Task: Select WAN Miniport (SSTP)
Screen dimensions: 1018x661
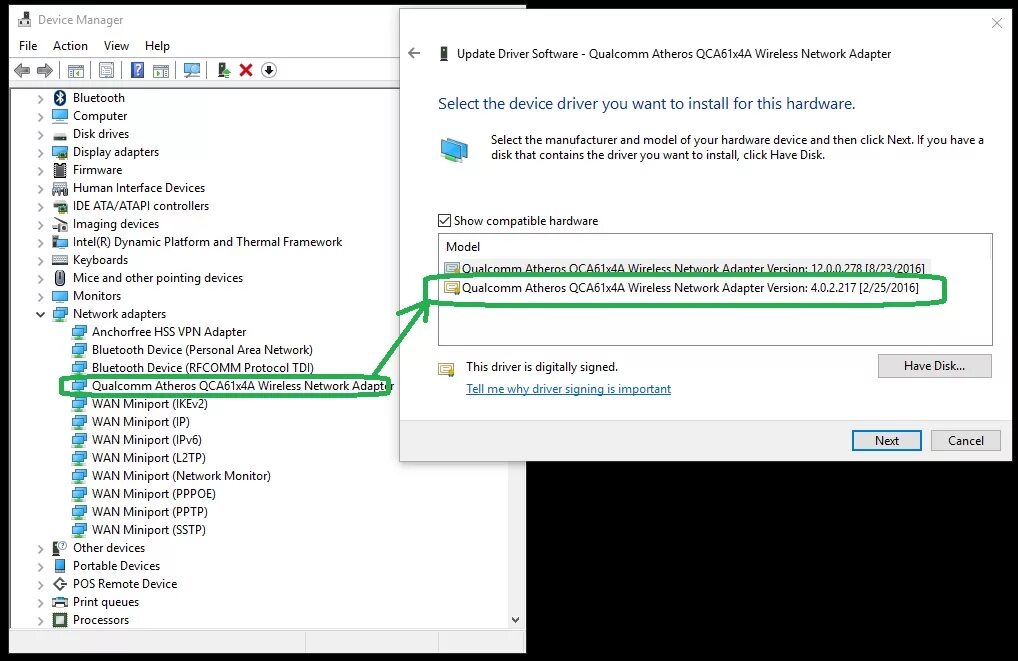Action: 139,530
